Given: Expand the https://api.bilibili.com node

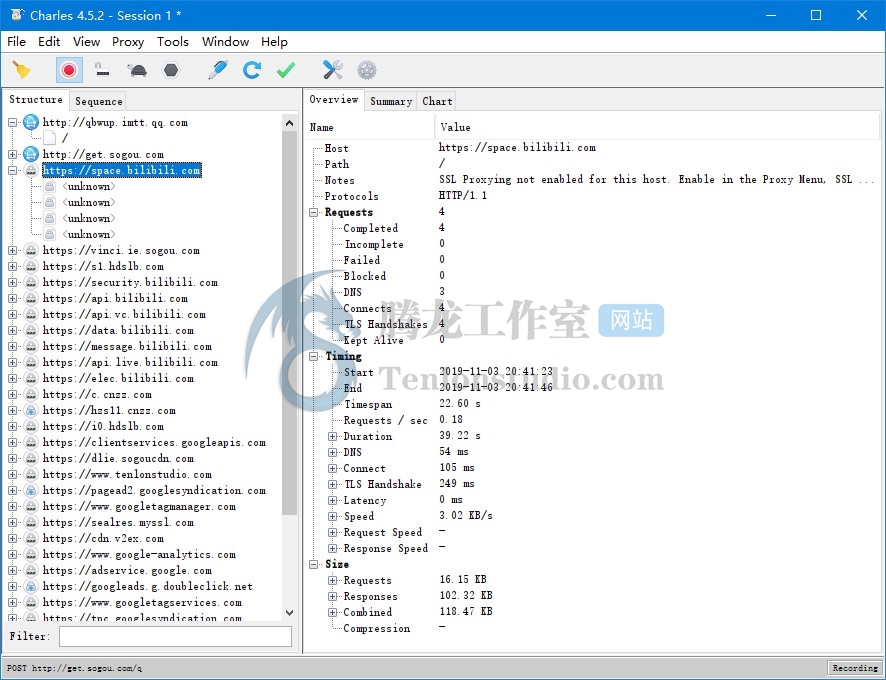Looking at the screenshot, I should coord(12,298).
